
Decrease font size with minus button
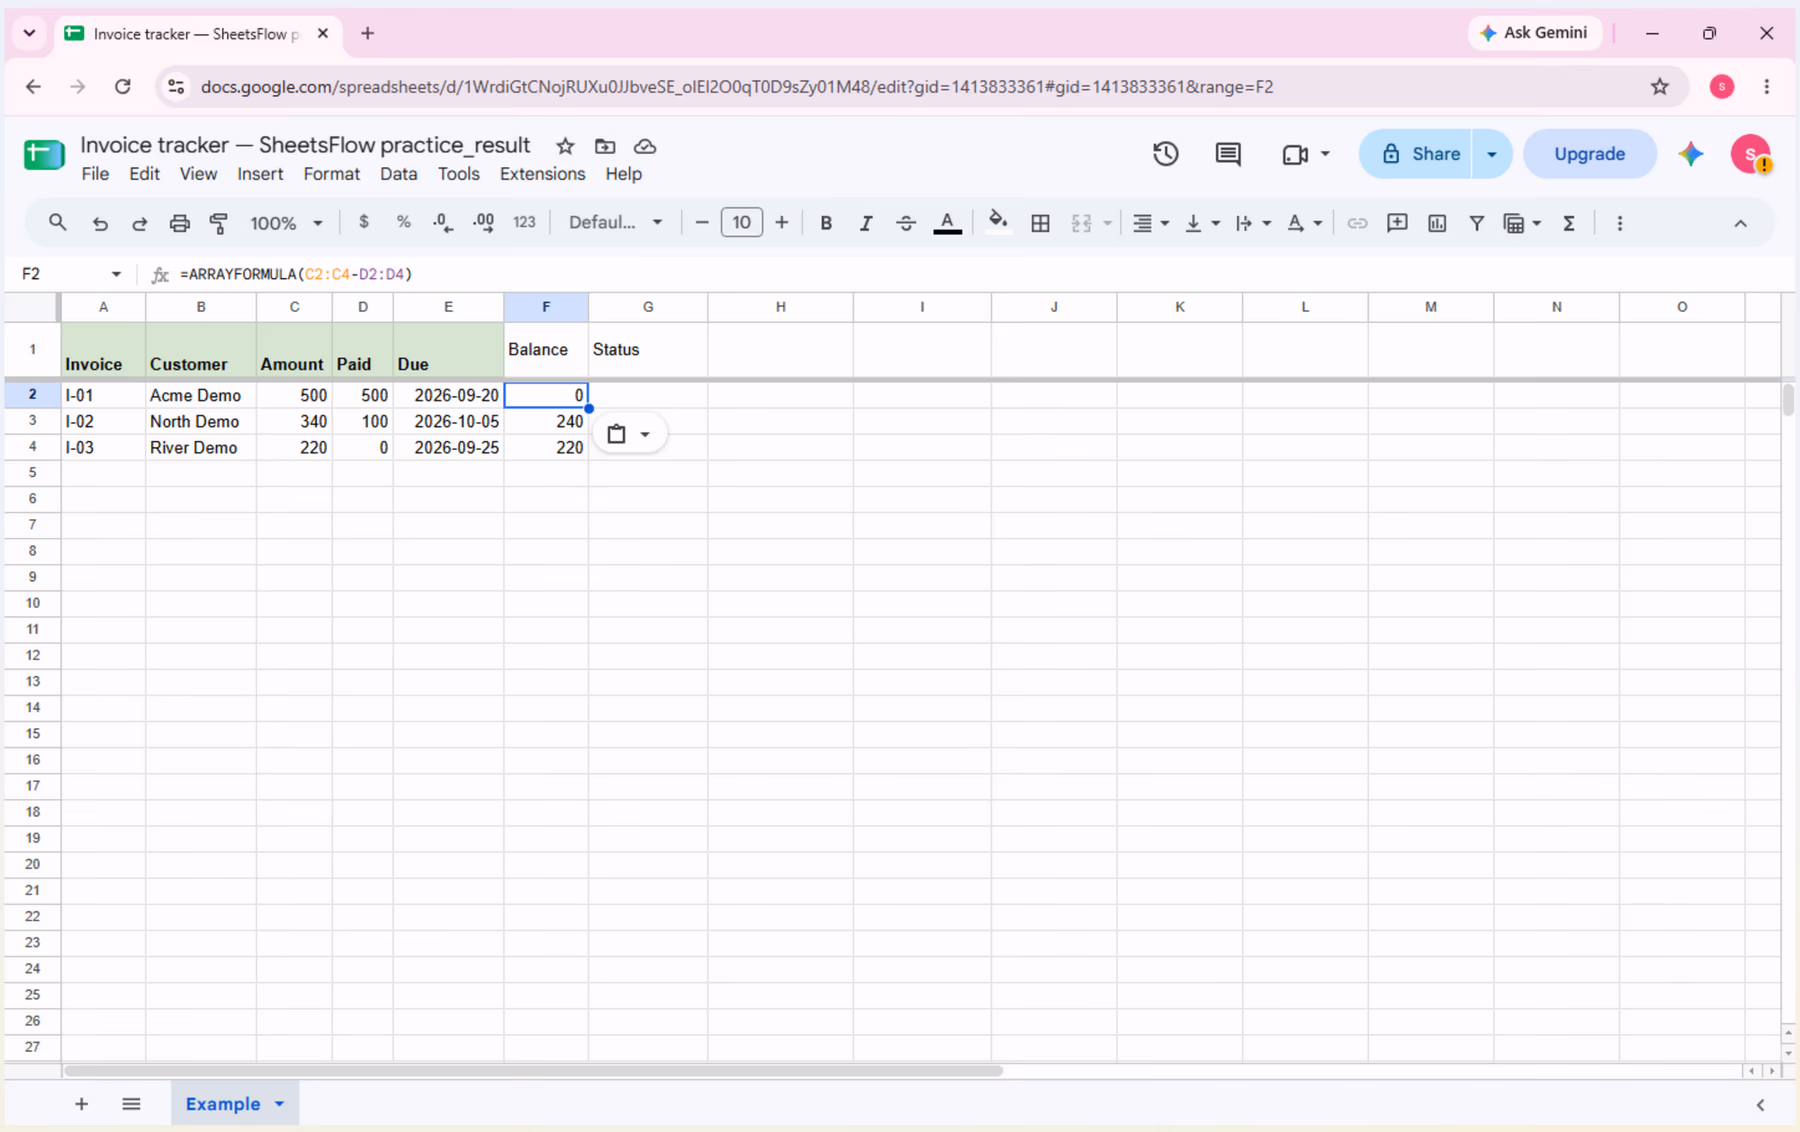point(702,222)
